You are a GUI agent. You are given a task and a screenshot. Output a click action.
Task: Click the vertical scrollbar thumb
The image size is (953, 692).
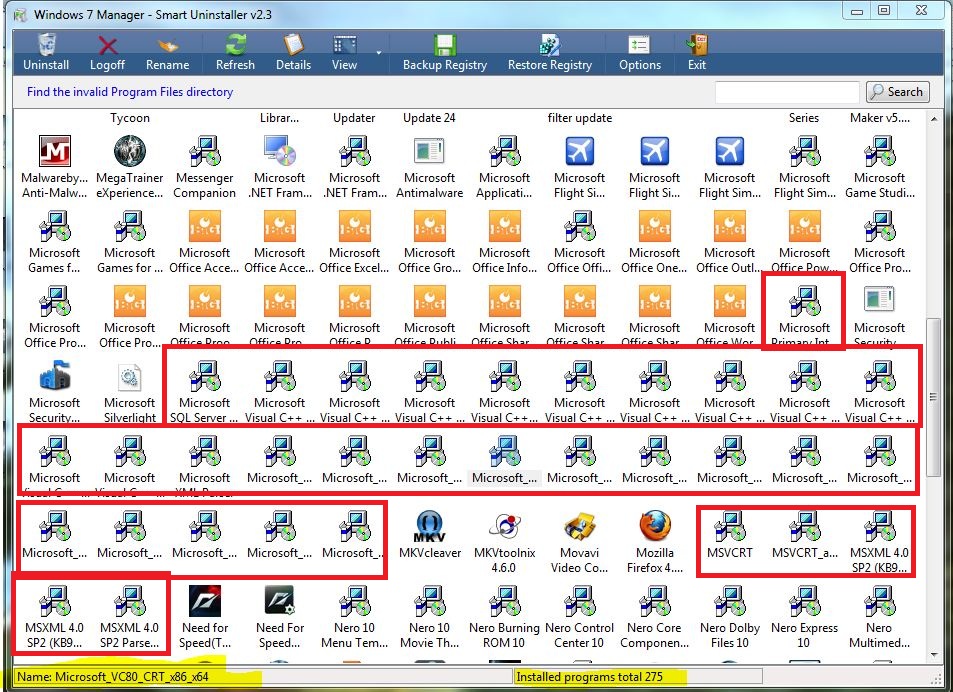coord(934,397)
